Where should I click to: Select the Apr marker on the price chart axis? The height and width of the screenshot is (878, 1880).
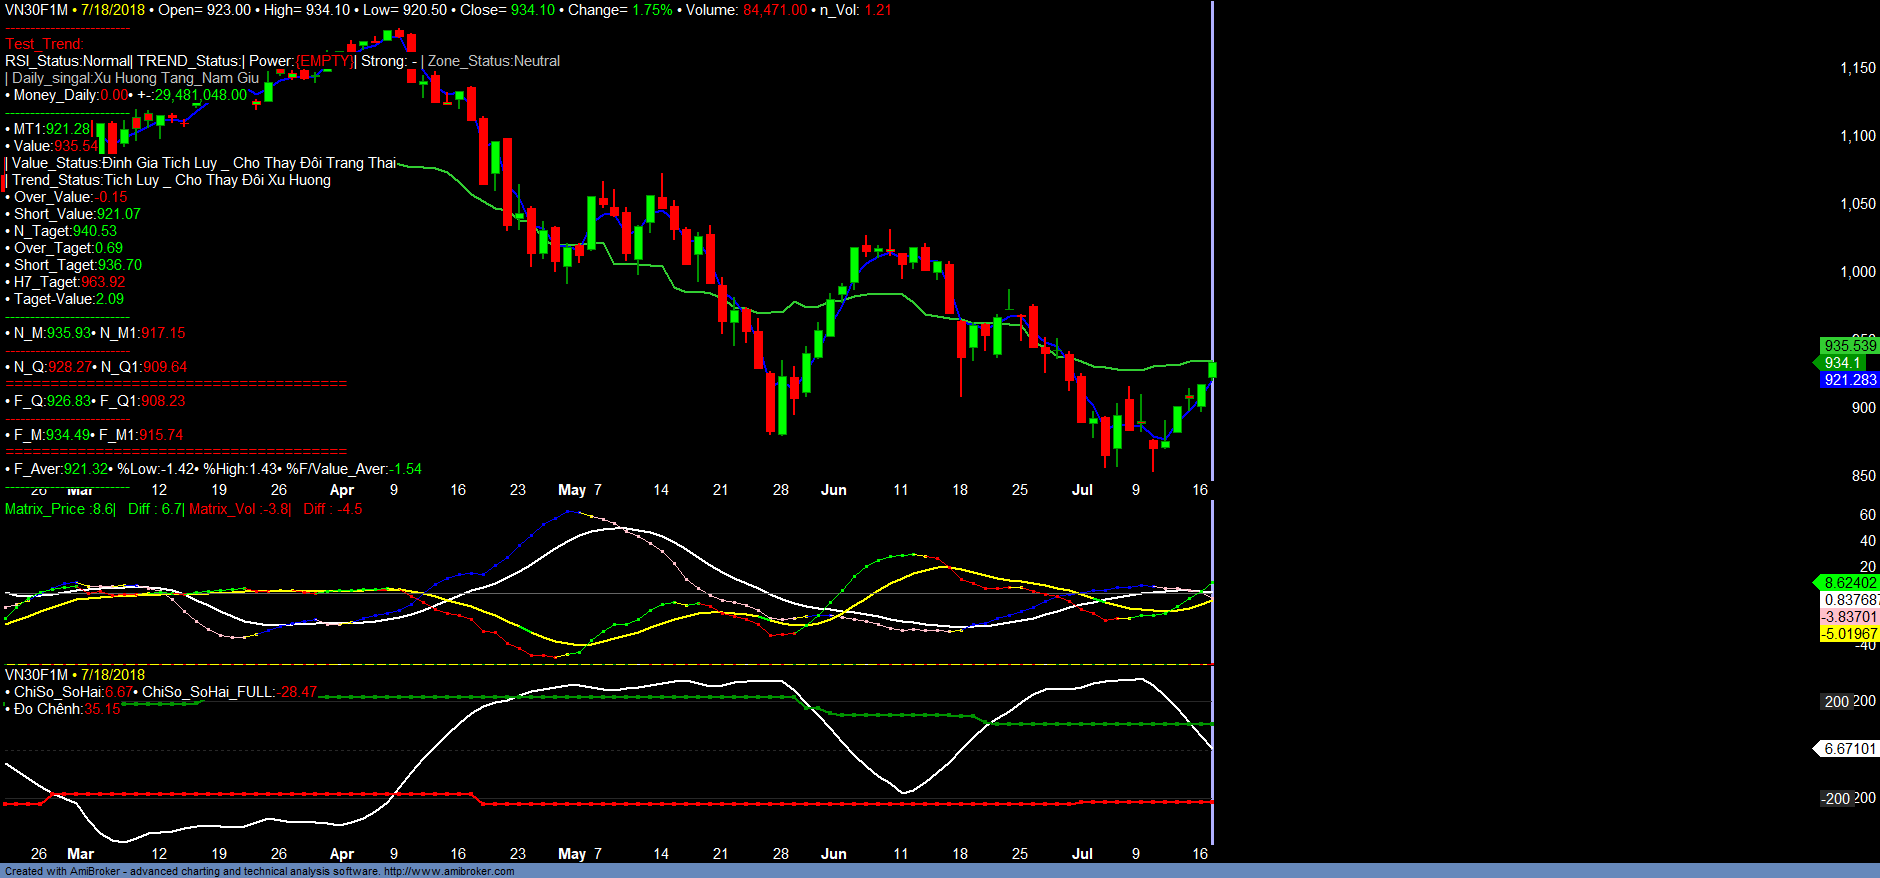point(342,490)
